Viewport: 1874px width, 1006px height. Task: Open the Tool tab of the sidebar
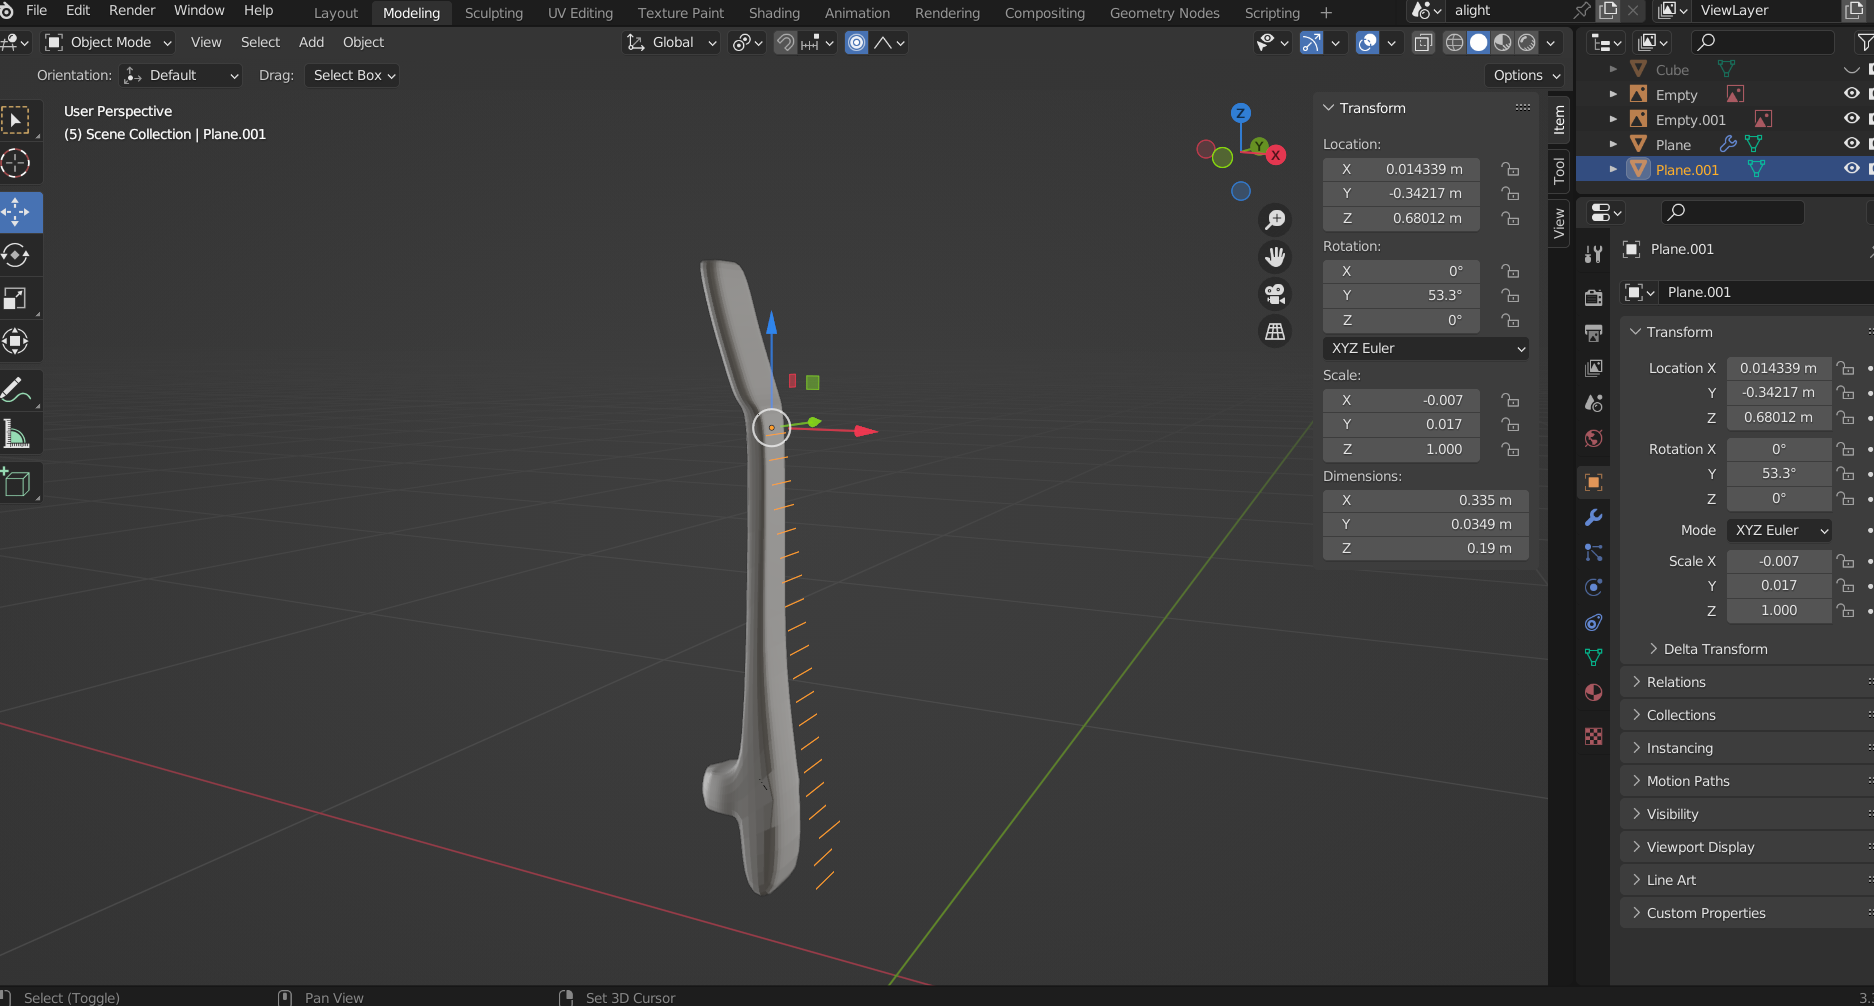tap(1559, 170)
